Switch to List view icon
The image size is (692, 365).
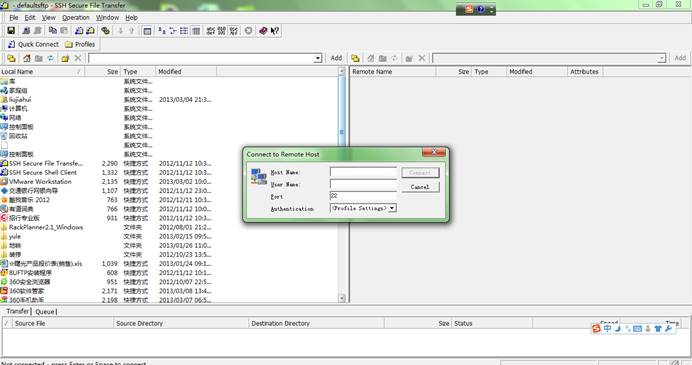(x=184, y=30)
